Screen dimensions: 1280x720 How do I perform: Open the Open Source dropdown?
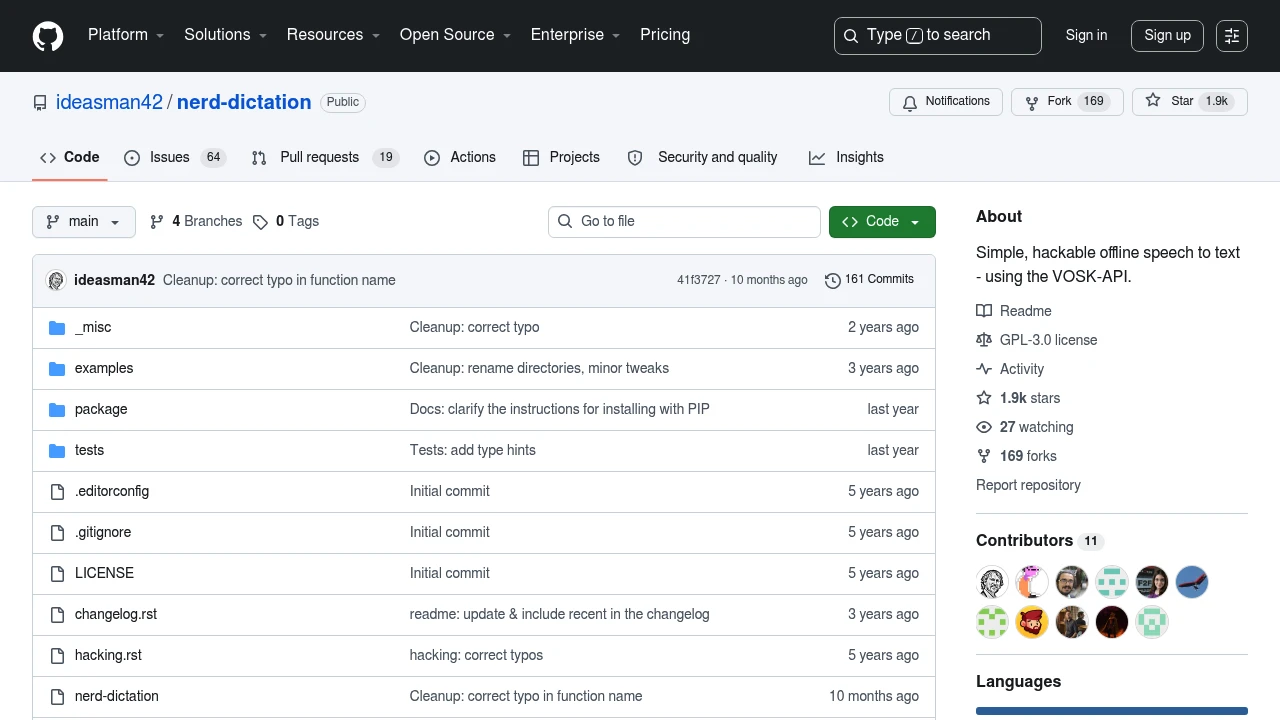pos(456,35)
